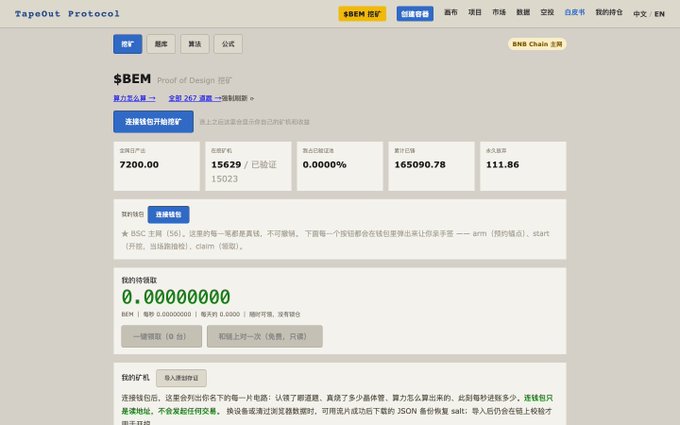Click the 和链上对一次 button

pyautogui.click(x=265, y=337)
